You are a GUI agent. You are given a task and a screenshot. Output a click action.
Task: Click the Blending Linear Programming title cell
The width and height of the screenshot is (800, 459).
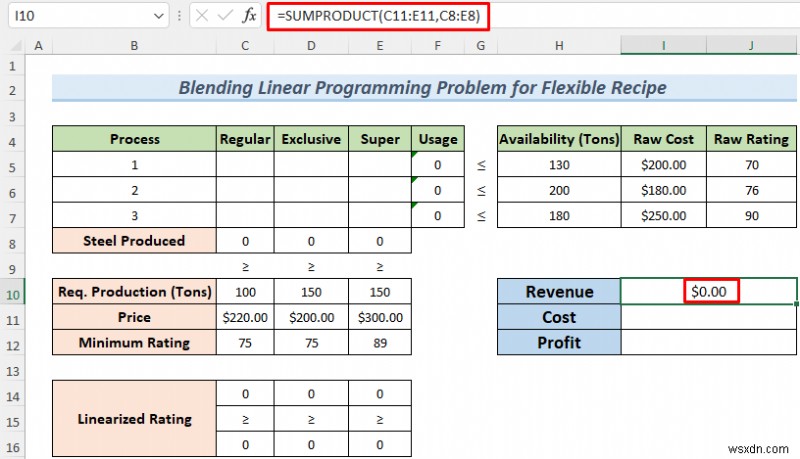[422, 88]
